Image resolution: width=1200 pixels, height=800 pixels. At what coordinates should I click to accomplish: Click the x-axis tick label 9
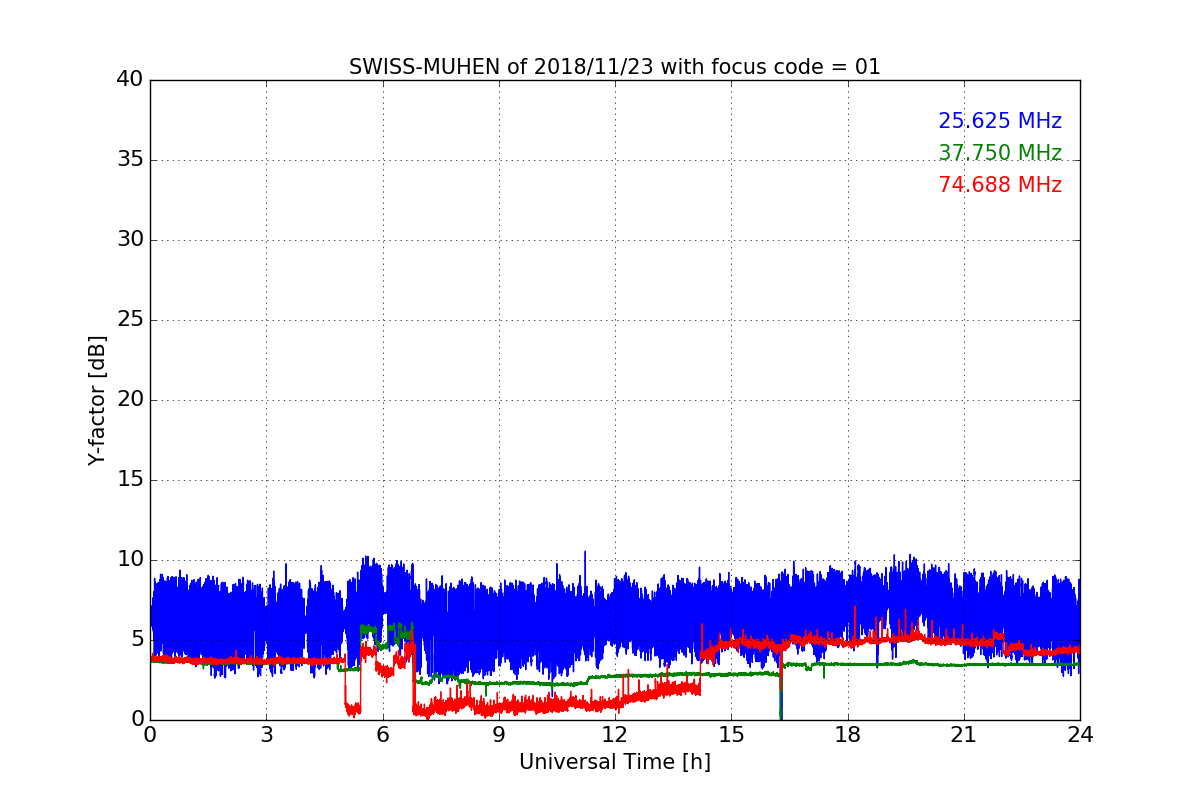click(x=499, y=735)
